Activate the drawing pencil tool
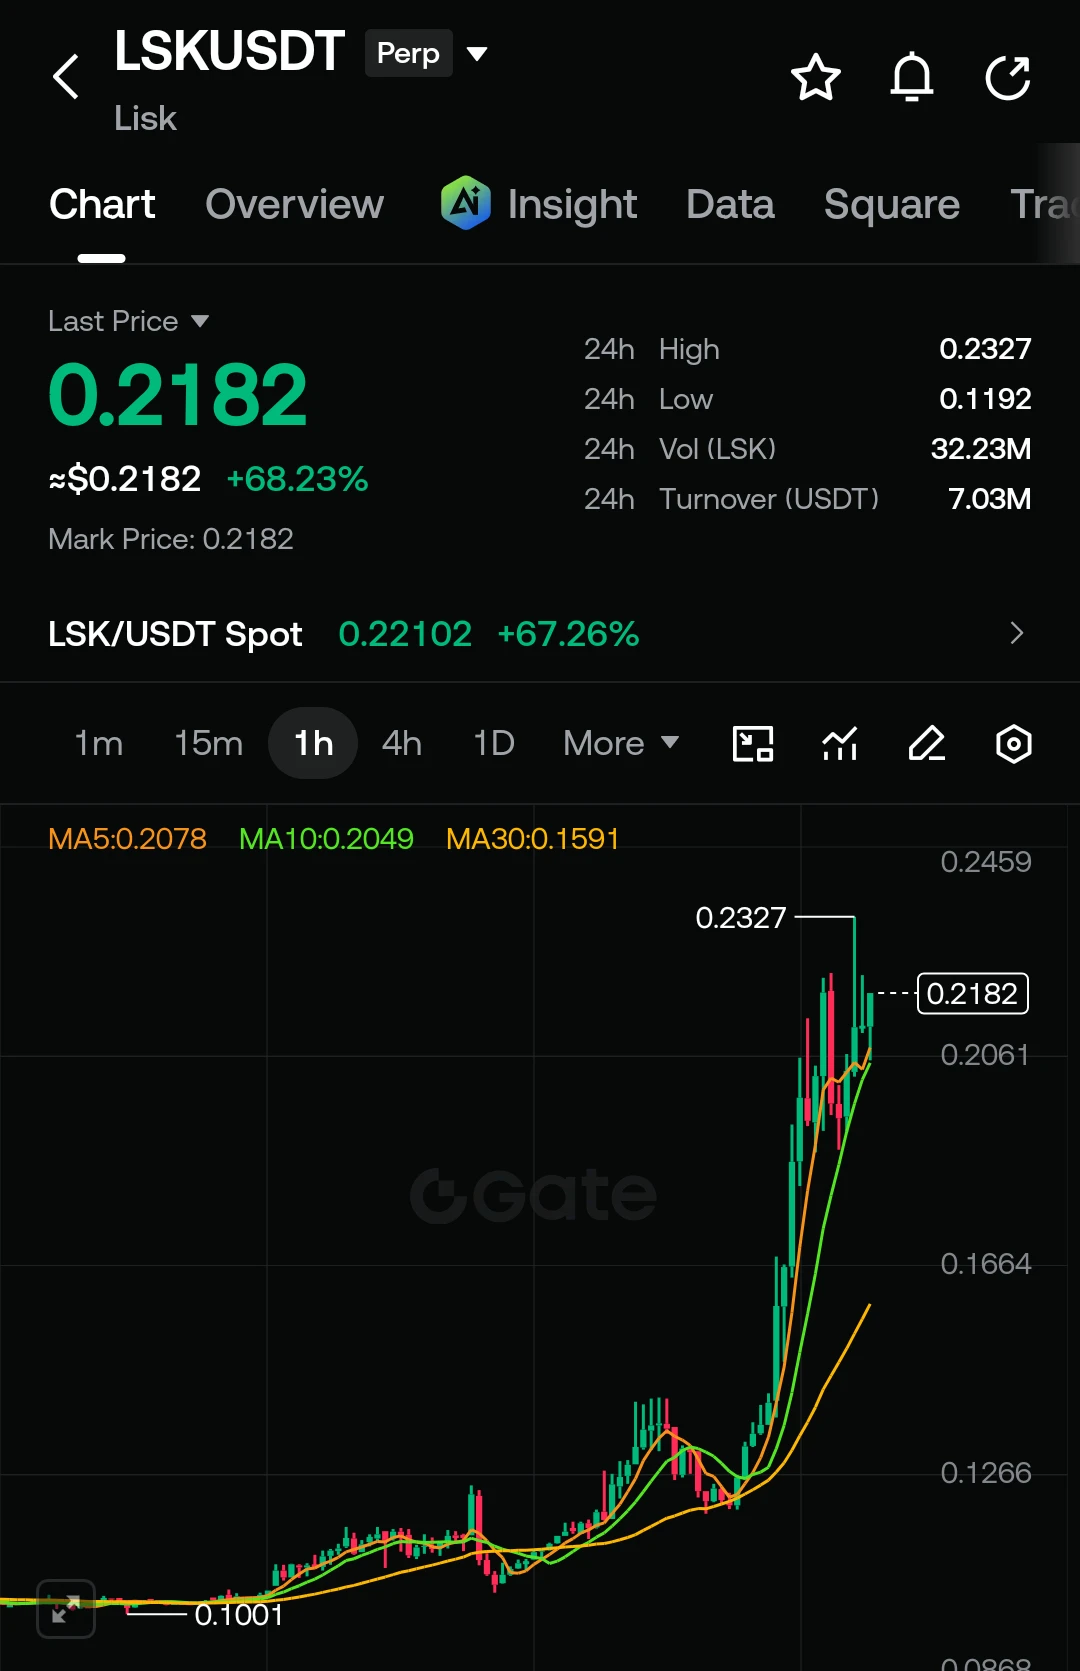 (927, 743)
